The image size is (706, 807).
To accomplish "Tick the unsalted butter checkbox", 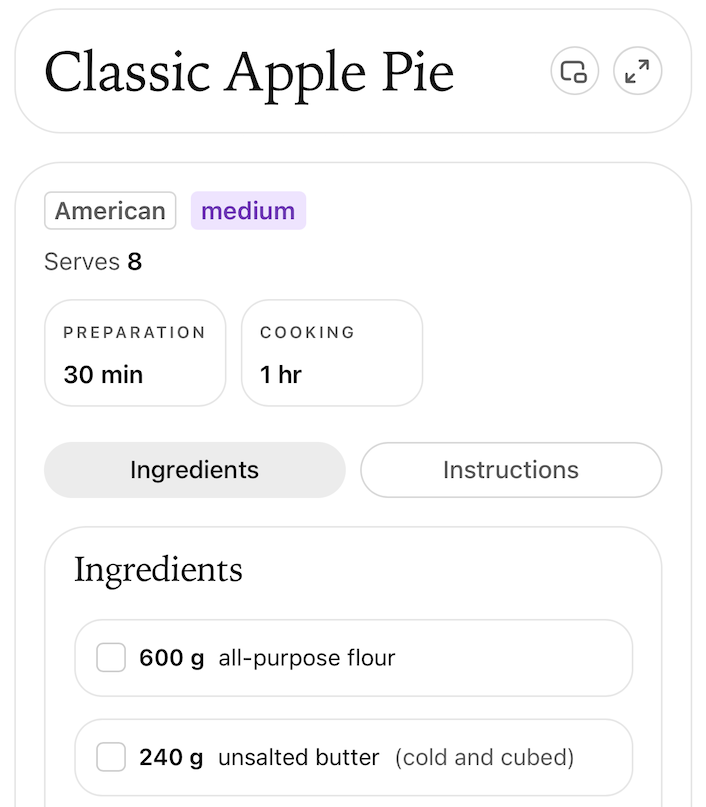I will [x=111, y=758].
